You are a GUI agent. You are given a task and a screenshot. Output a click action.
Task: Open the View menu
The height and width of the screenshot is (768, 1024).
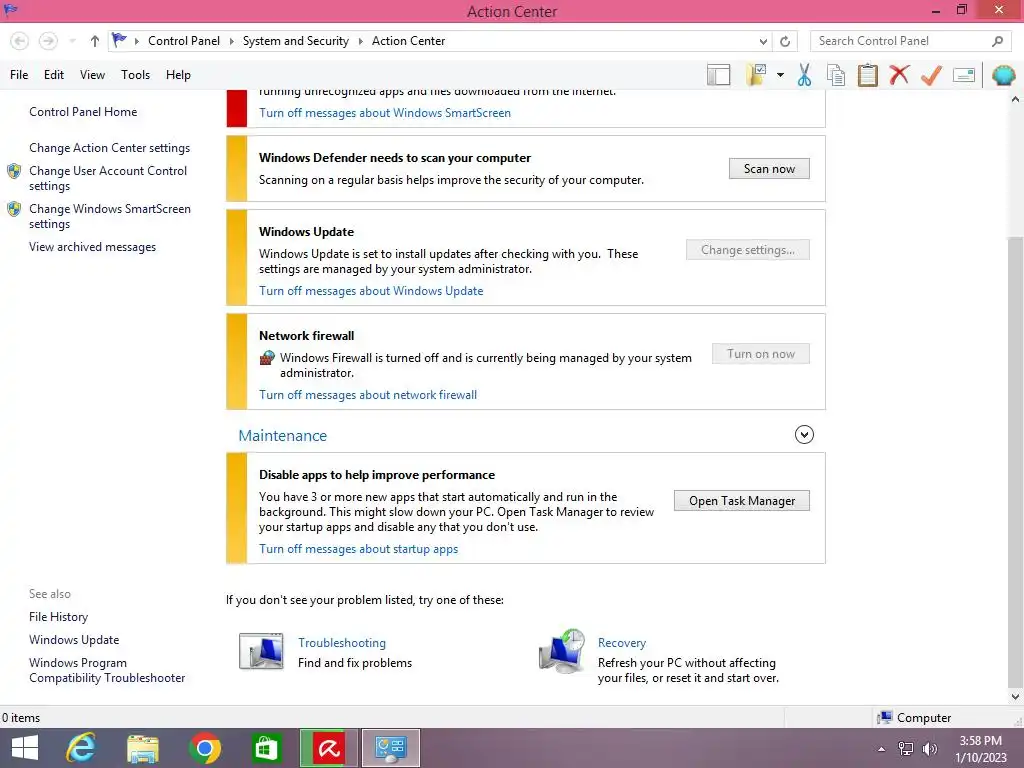click(92, 75)
